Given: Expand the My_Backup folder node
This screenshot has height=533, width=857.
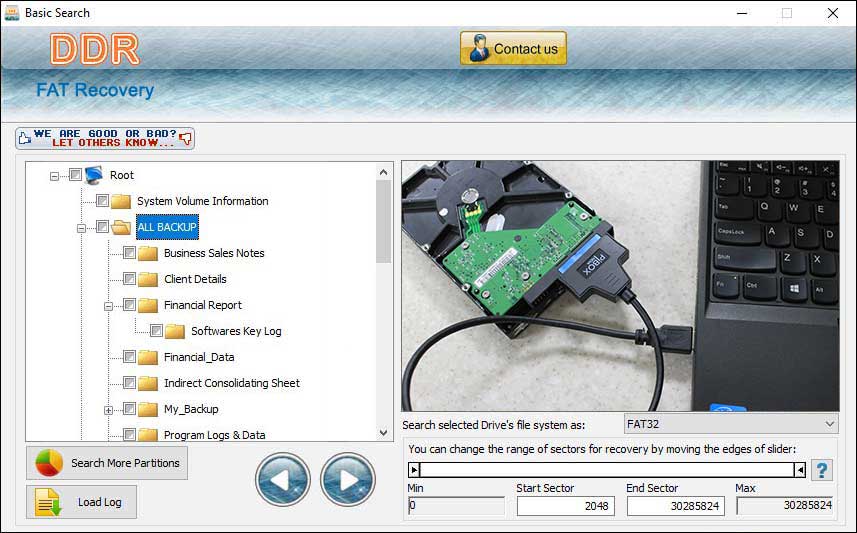Looking at the screenshot, I should [108, 411].
